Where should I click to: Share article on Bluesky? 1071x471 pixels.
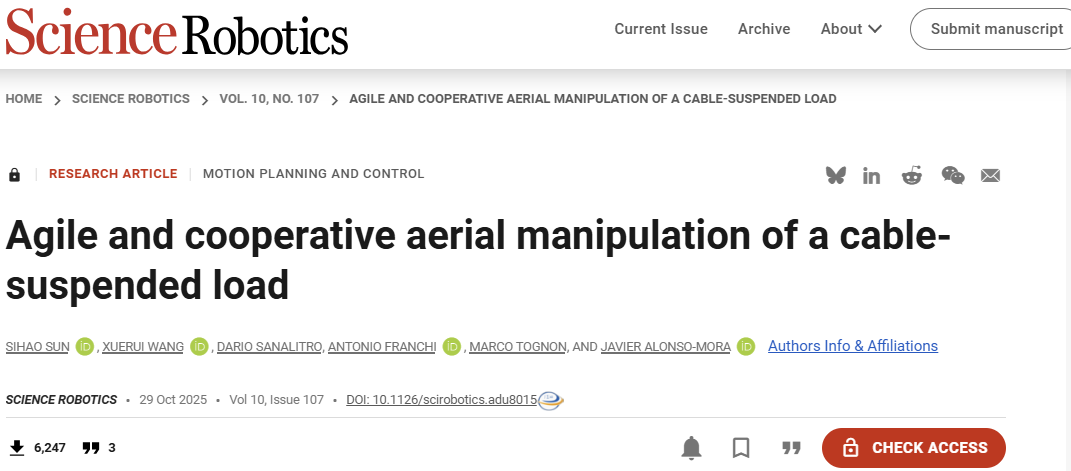(836, 175)
